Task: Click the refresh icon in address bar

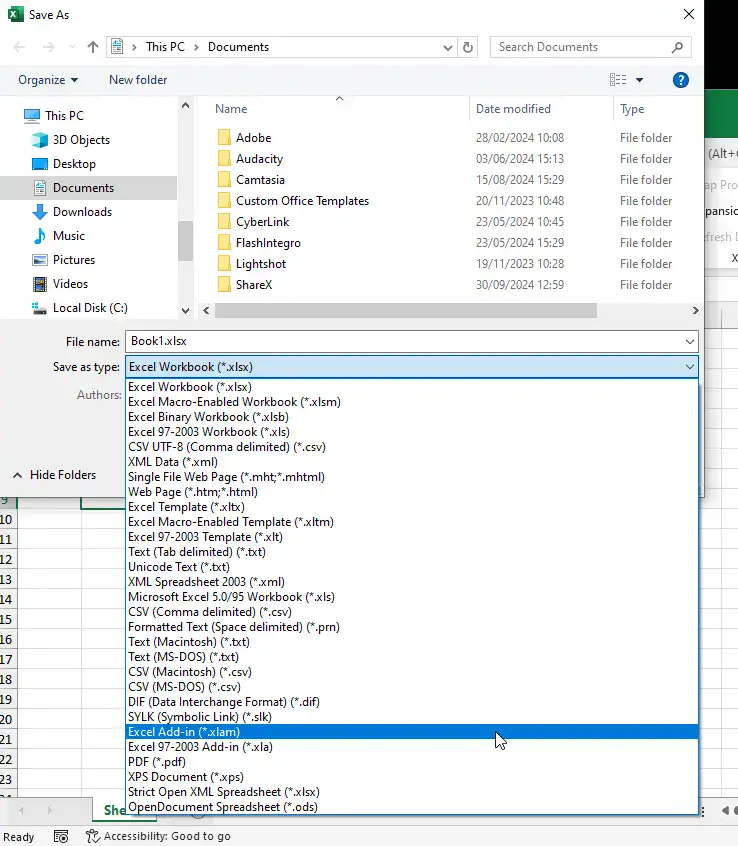Action: pyautogui.click(x=468, y=47)
